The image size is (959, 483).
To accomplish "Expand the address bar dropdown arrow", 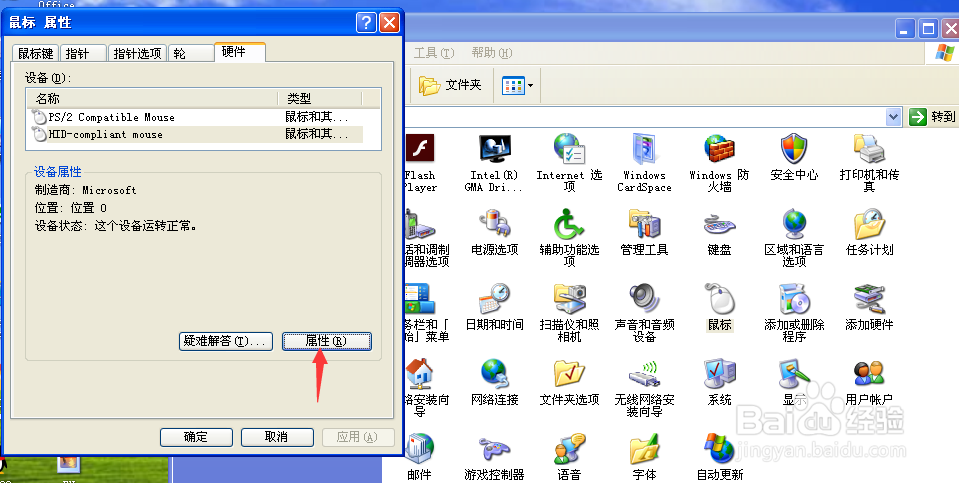I will click(x=894, y=116).
